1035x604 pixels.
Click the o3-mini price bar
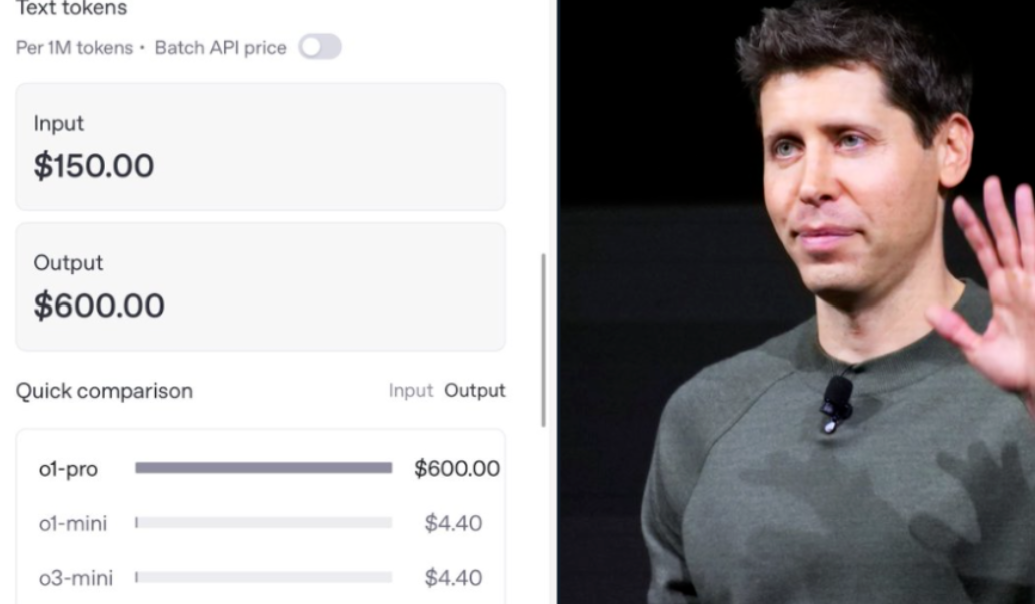[x=263, y=577]
